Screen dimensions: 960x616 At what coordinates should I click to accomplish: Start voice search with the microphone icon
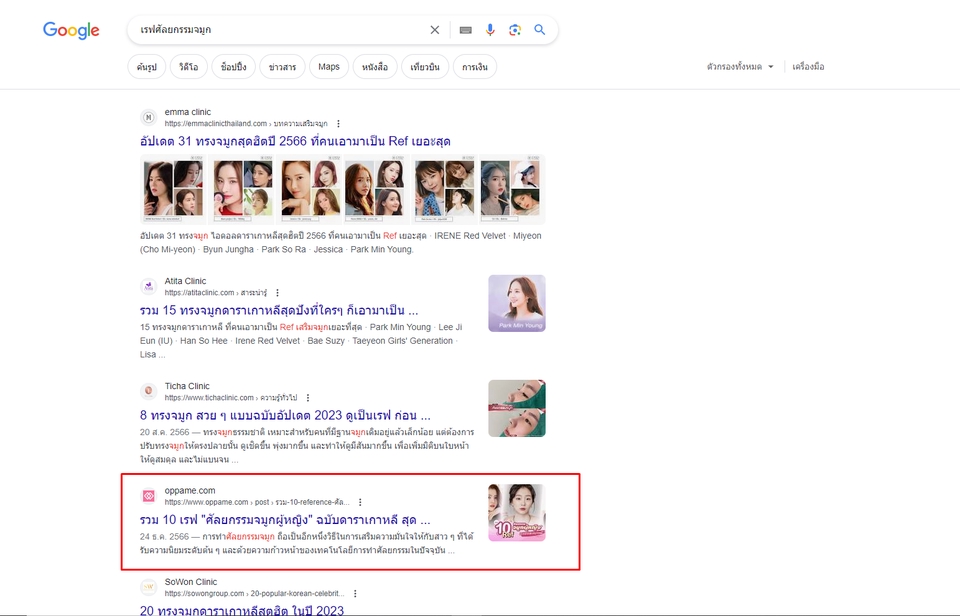(490, 30)
